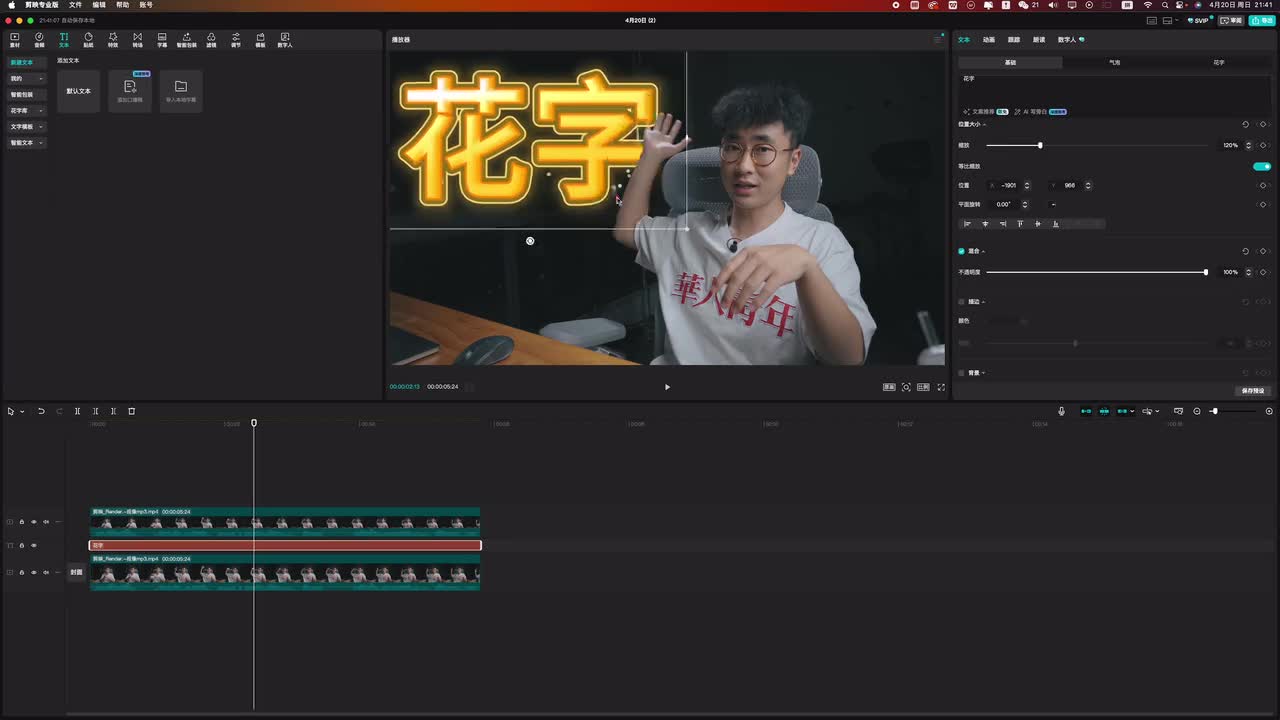Open the 贴纸 (Stickers) panel icon
1280x720 pixels.
click(x=88, y=40)
